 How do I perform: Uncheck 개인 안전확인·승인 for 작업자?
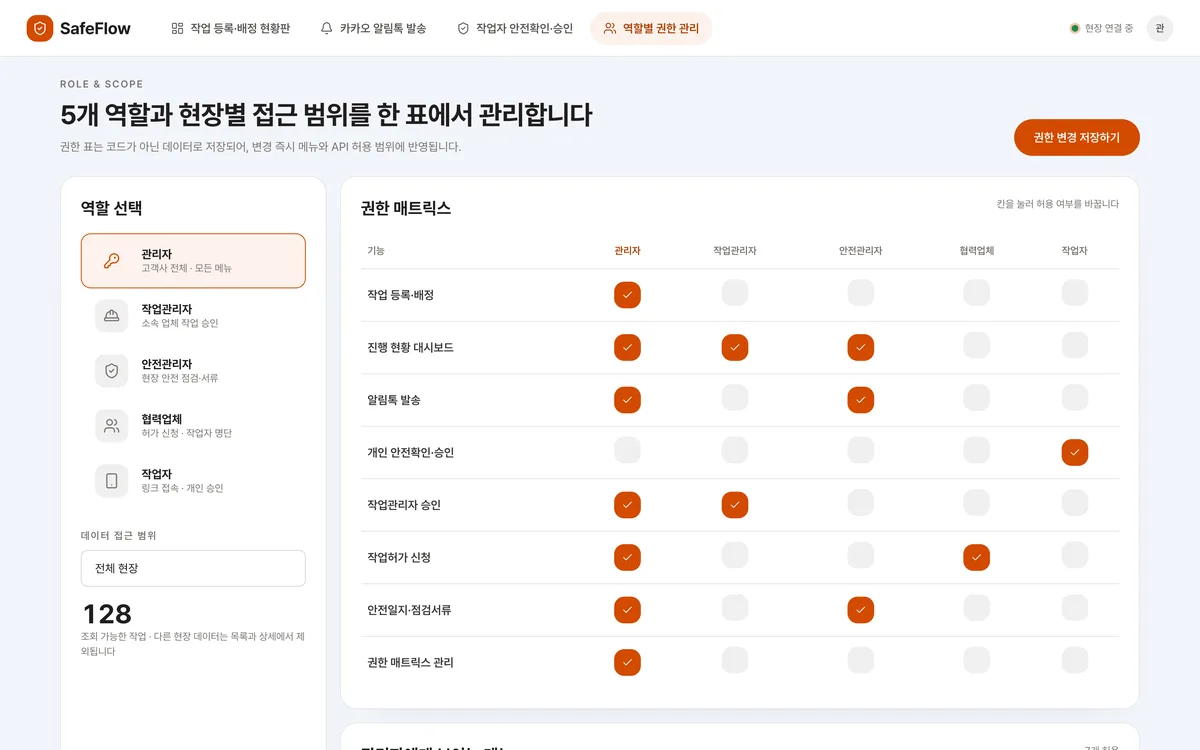pos(1075,452)
